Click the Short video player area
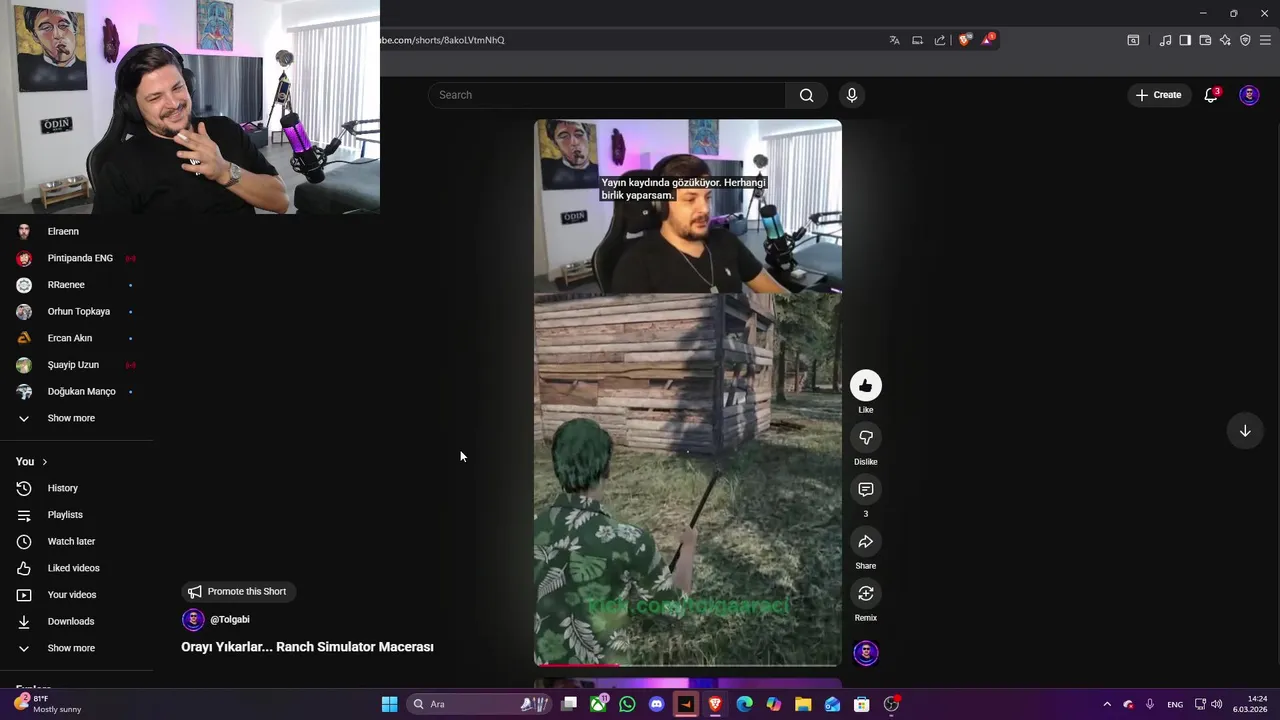 688,393
